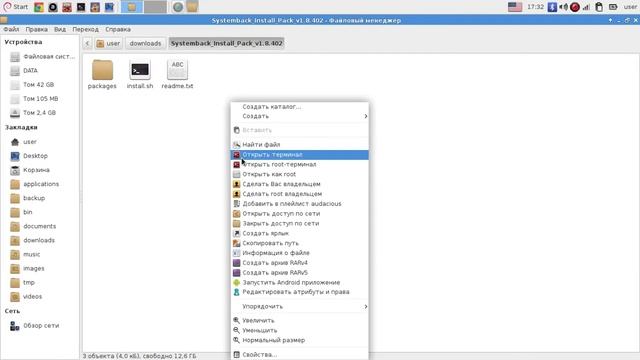The width and height of the screenshot is (640, 360).
Task: Open the Переход menu
Action: coord(85,29)
